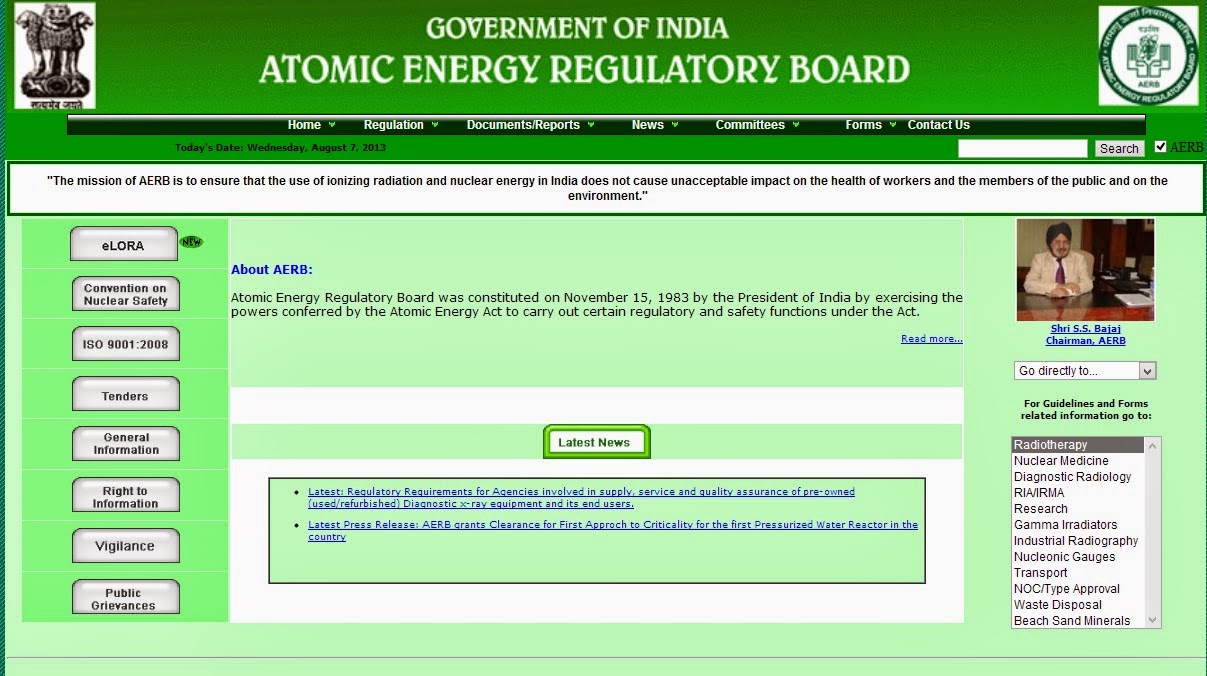
Task: Expand the Home menu arrow
Action: tap(332, 125)
